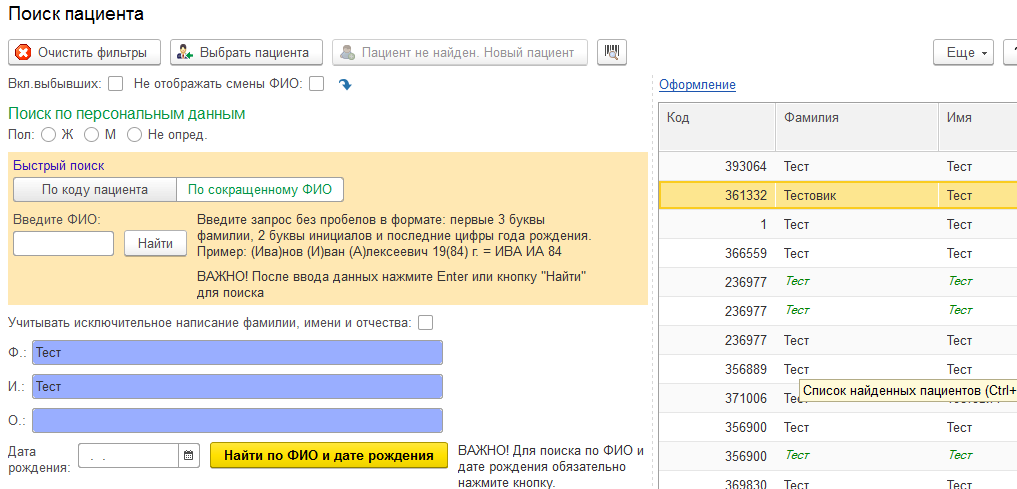
Task: Select female gender radio button
Action: [48, 134]
